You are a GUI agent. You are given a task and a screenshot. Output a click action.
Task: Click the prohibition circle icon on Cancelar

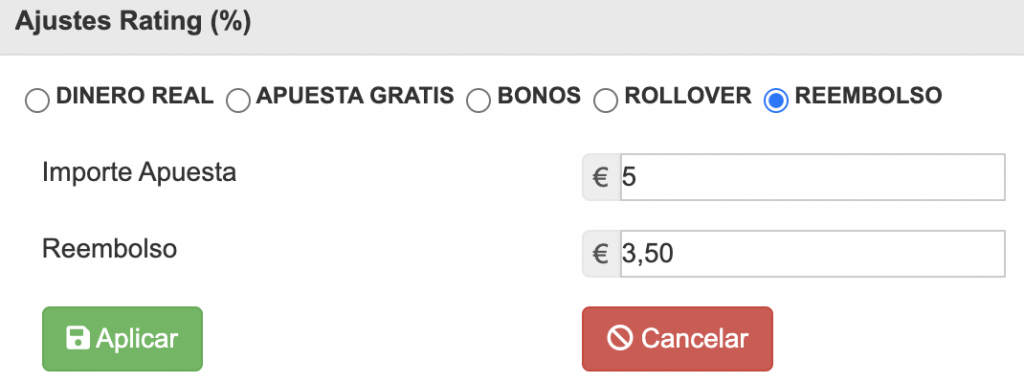coord(618,339)
